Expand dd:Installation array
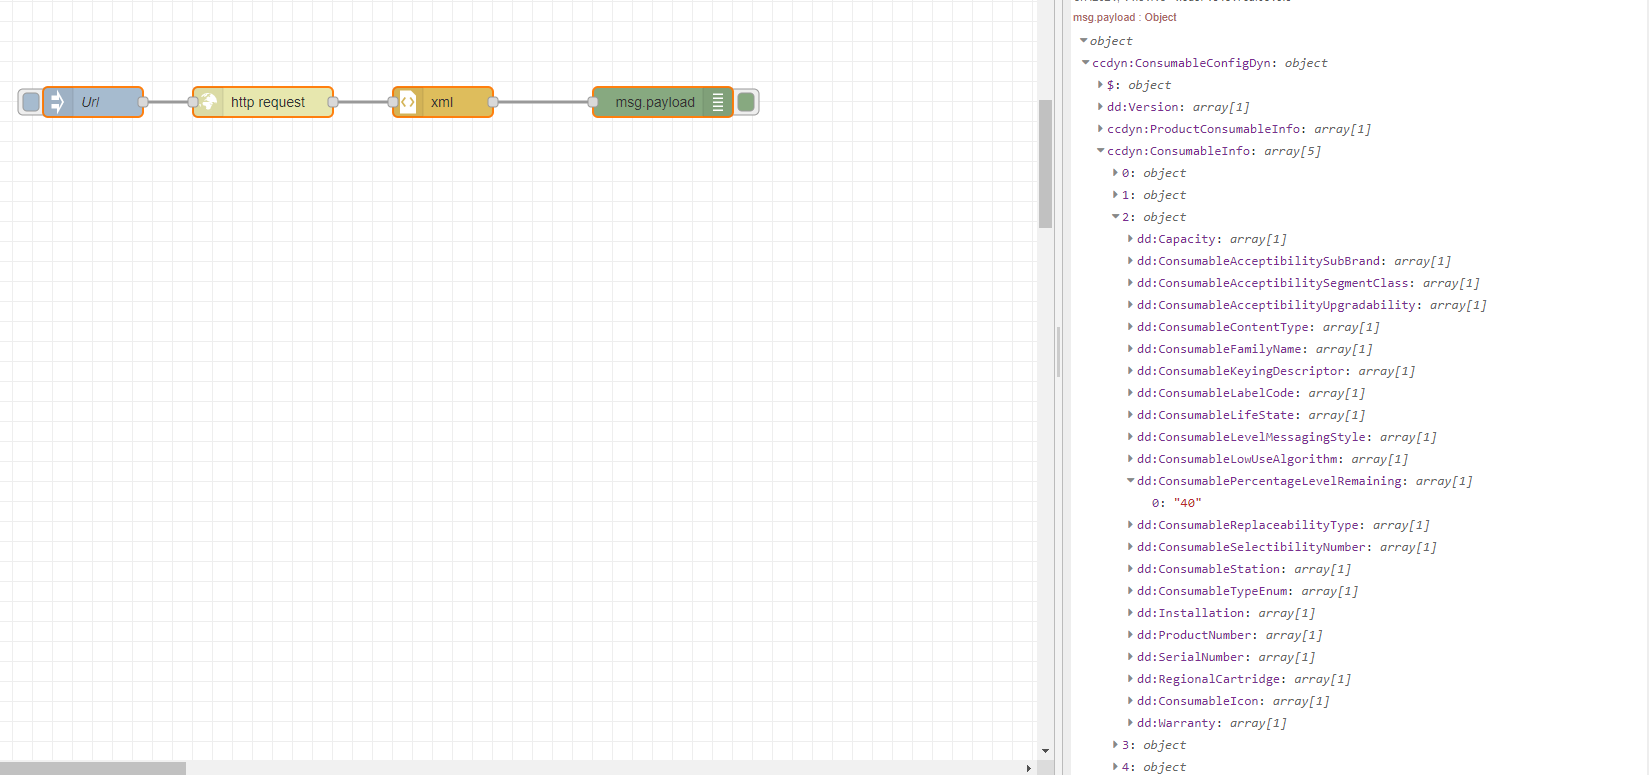Image resolution: width=1649 pixels, height=775 pixels. click(x=1131, y=613)
